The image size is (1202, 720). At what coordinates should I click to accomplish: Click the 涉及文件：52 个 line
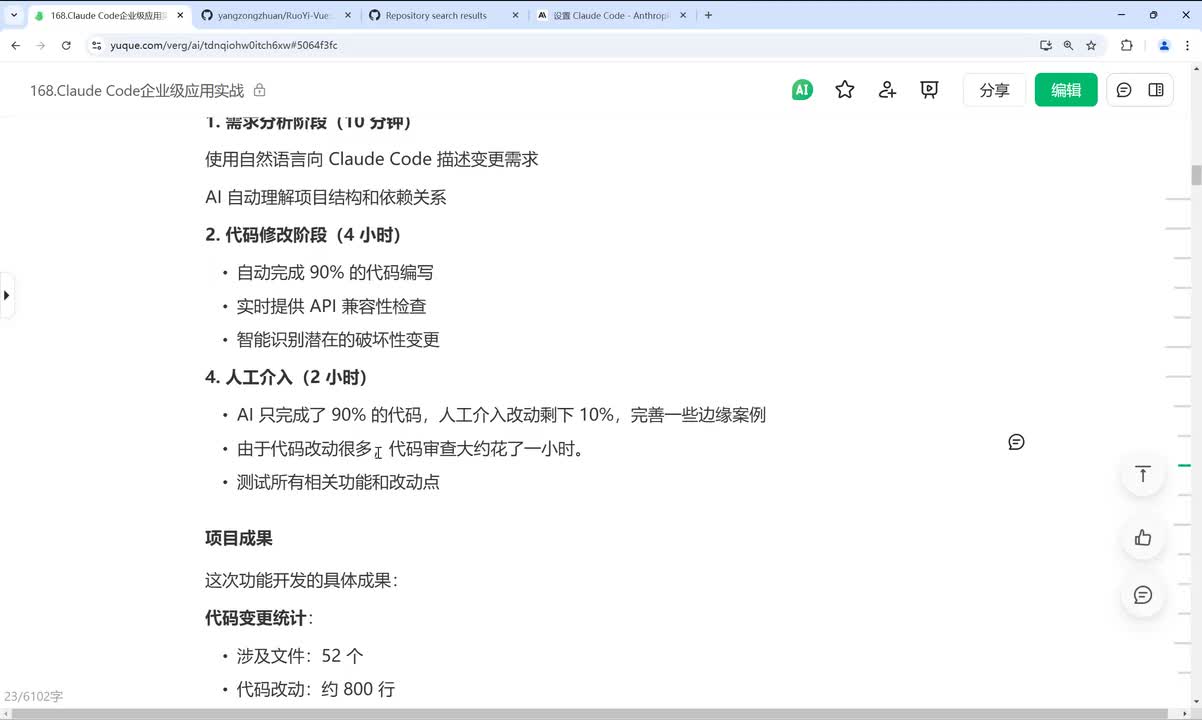pyautogui.click(x=300, y=656)
